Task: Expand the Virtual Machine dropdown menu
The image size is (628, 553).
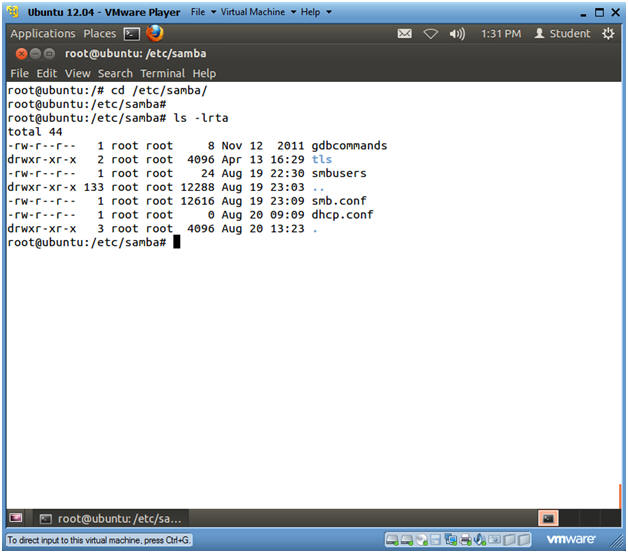Action: (x=258, y=12)
